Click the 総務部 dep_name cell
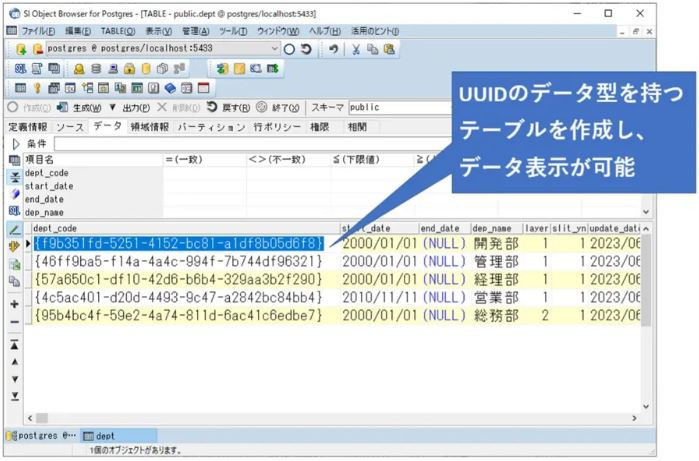The height and width of the screenshot is (461, 699). click(496, 316)
